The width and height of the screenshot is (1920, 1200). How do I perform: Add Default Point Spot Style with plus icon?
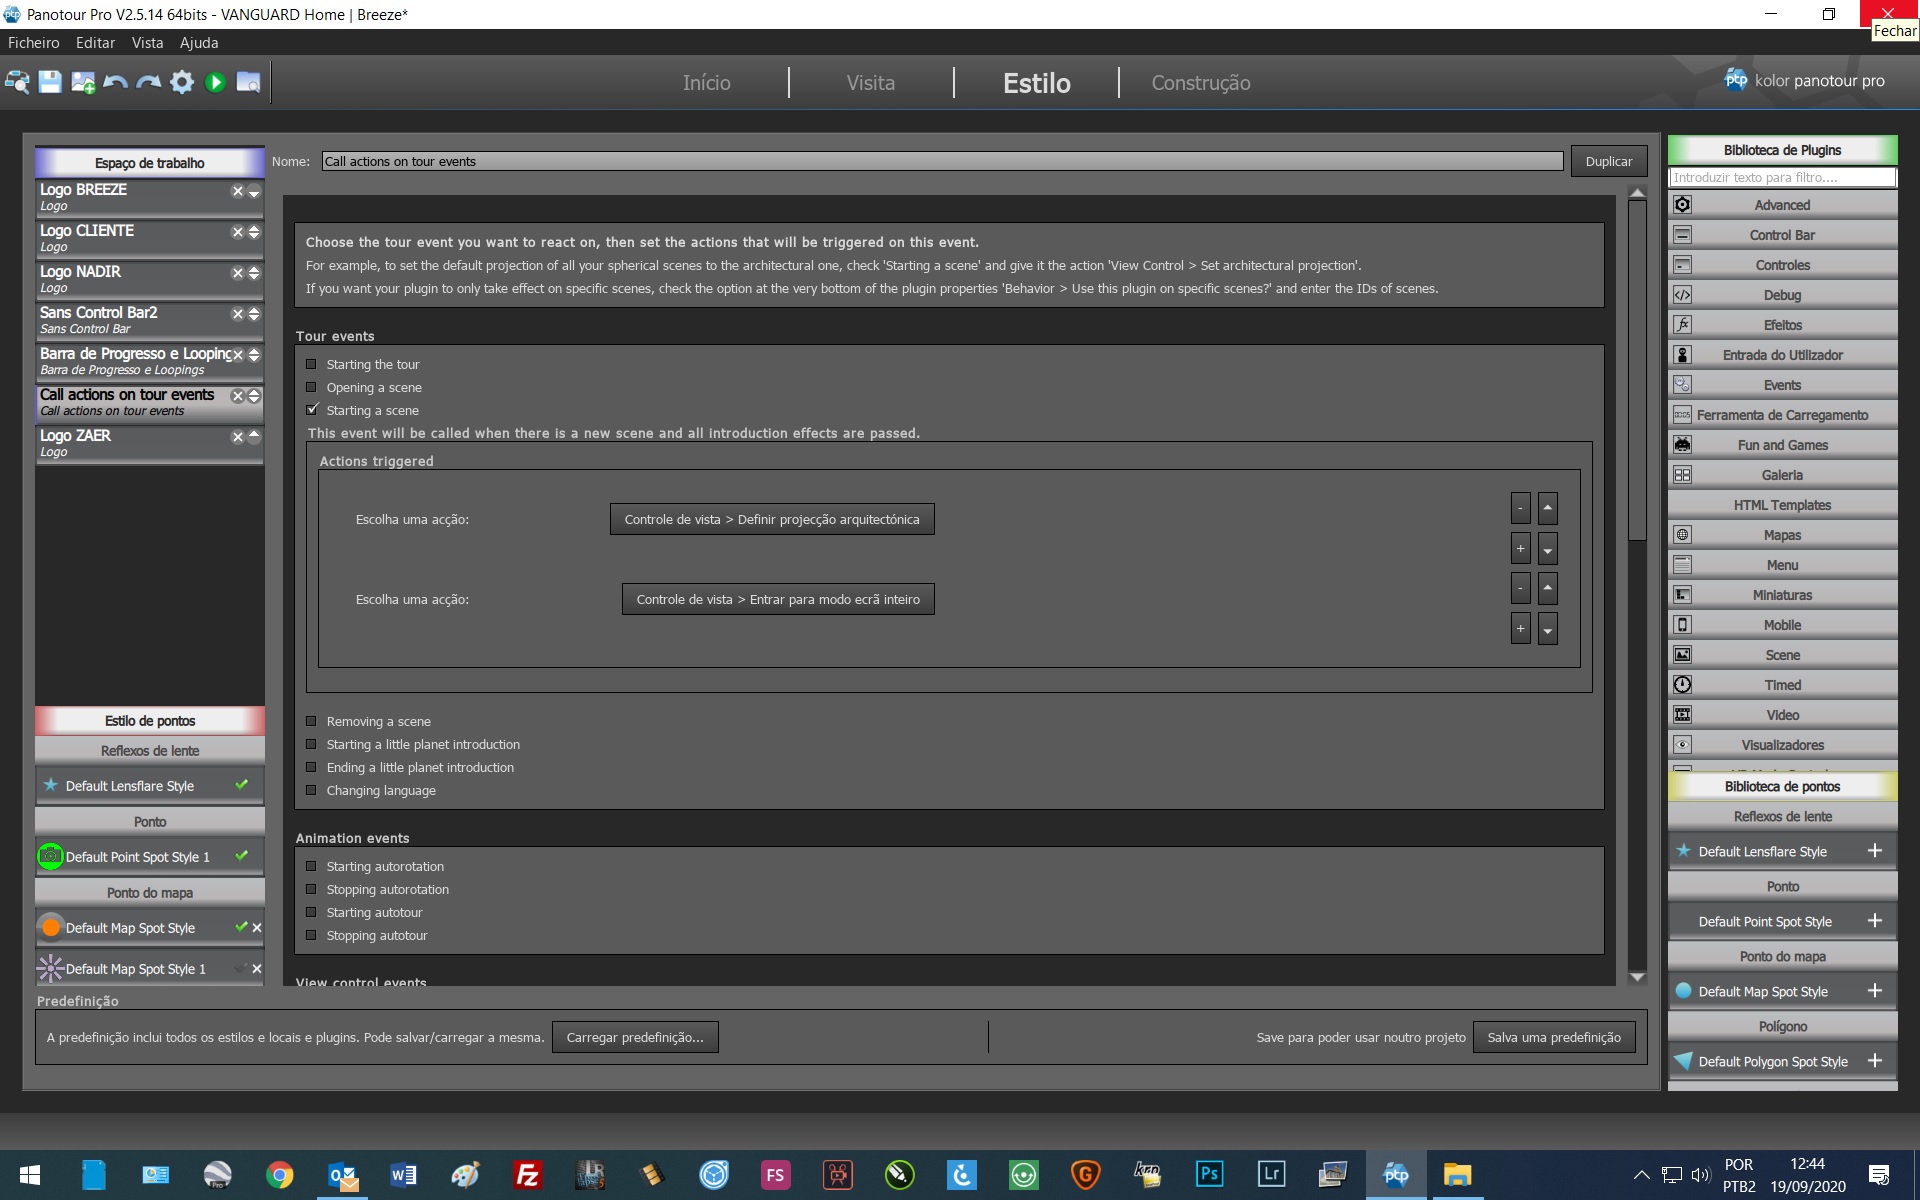(x=1875, y=921)
